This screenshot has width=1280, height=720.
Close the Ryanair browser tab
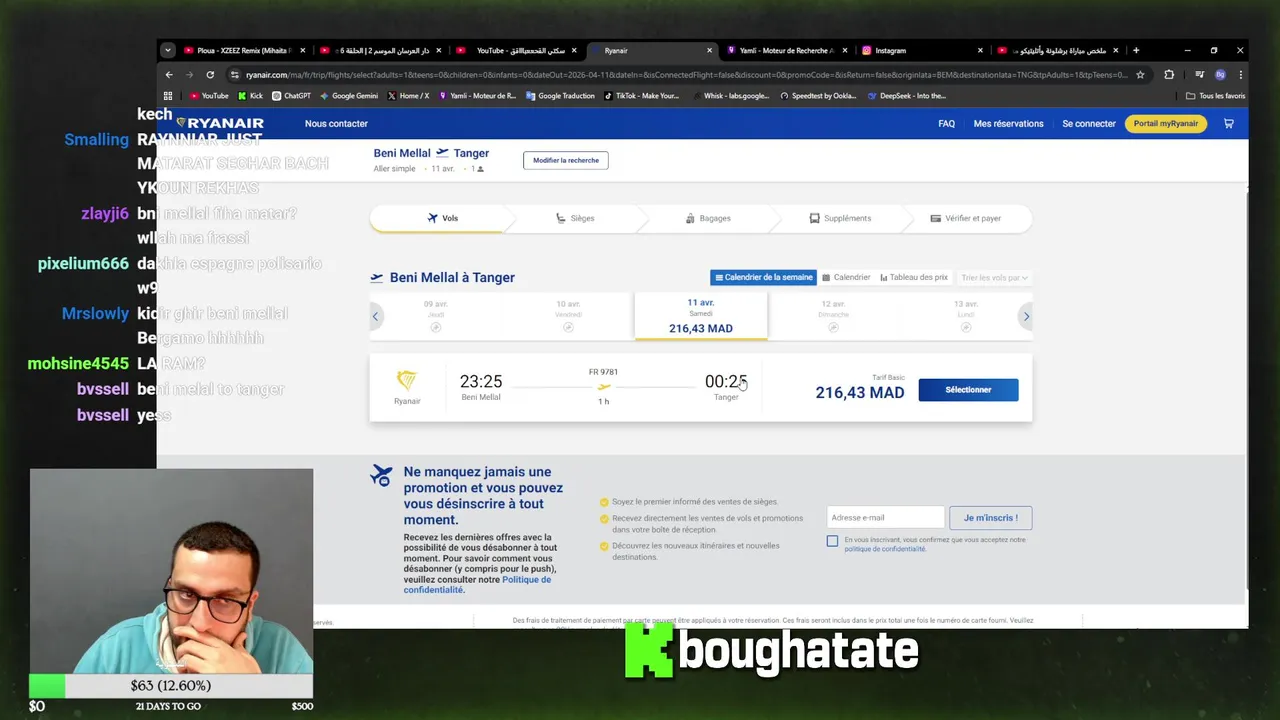pos(710,50)
